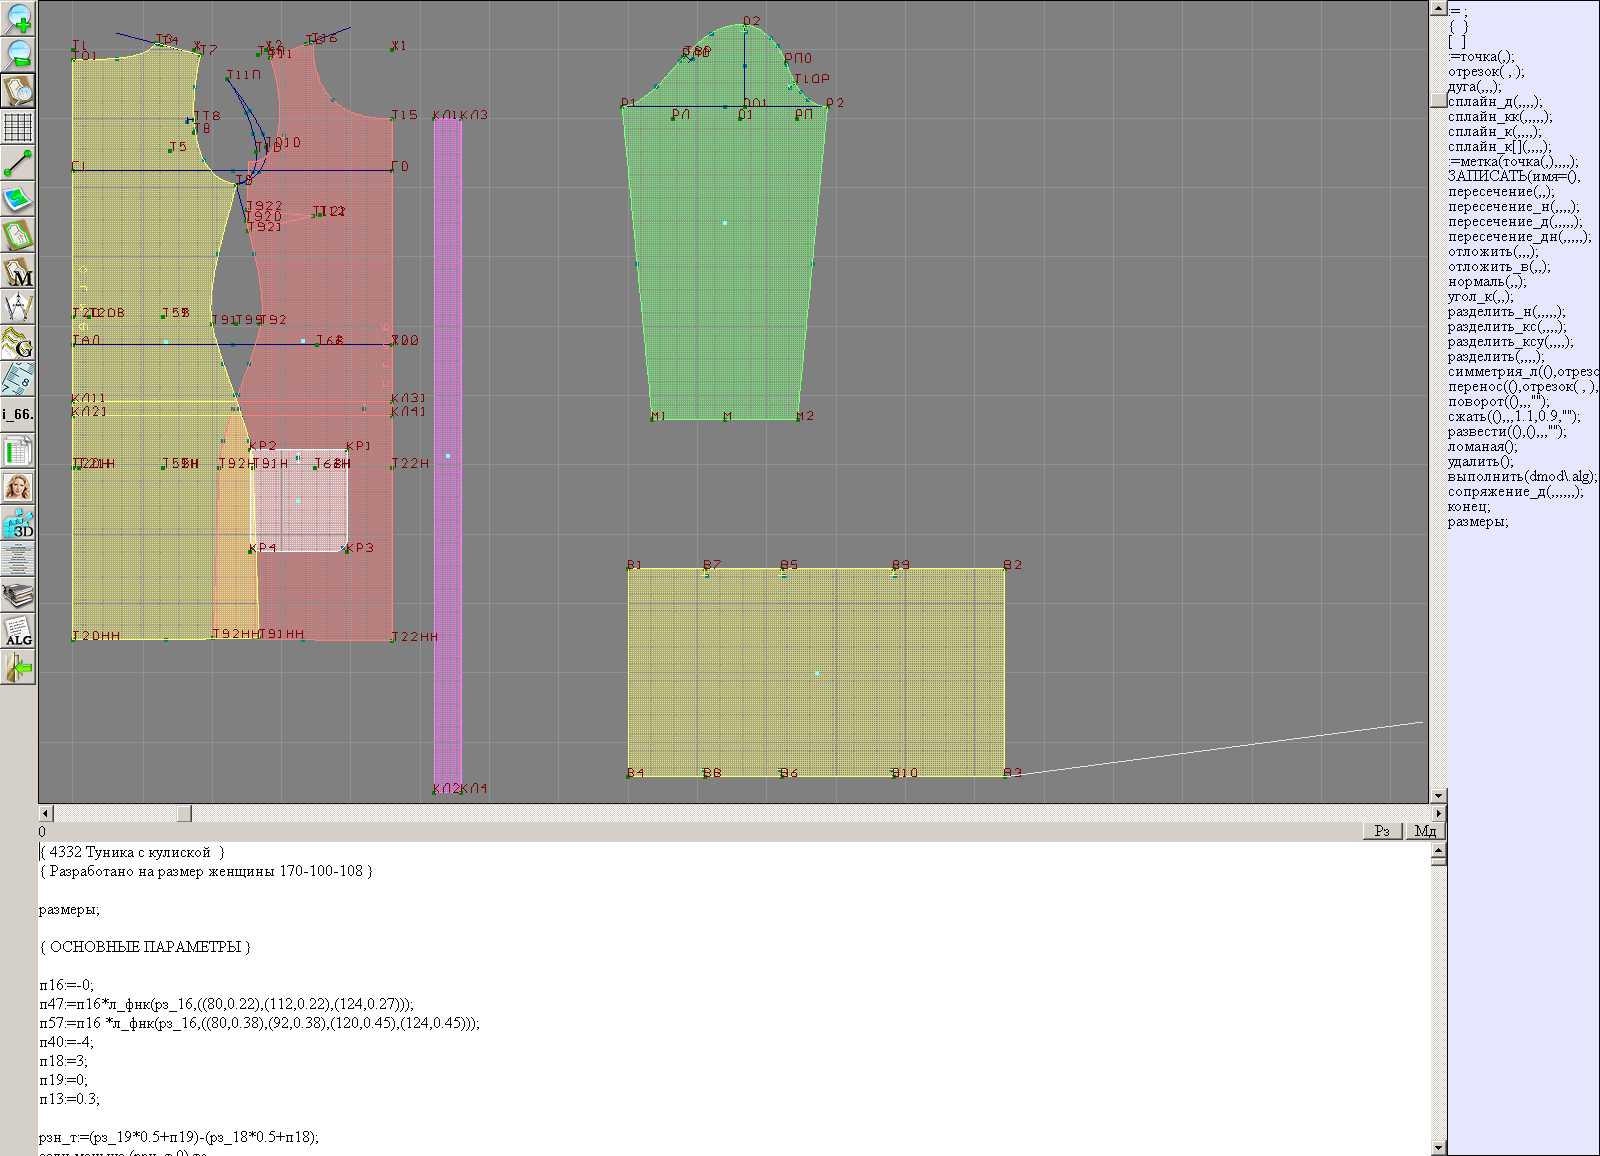Insert the 'сплайн_д(,,,,);' command from list
The width and height of the screenshot is (1600, 1156).
coord(1494,102)
